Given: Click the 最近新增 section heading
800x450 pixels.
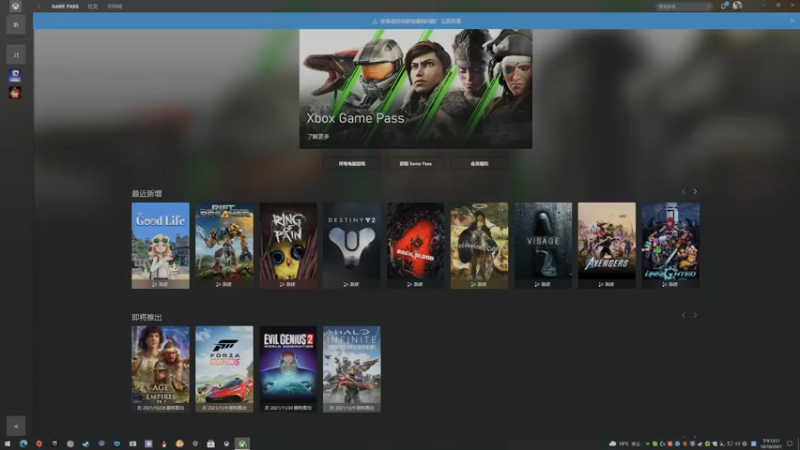Looking at the screenshot, I should [146, 193].
